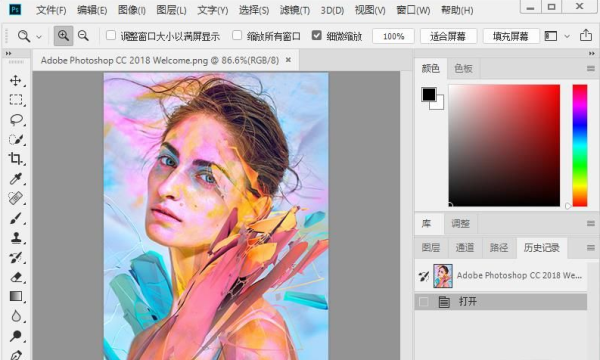Select the Crop tool
600x360 pixels.
(16, 159)
